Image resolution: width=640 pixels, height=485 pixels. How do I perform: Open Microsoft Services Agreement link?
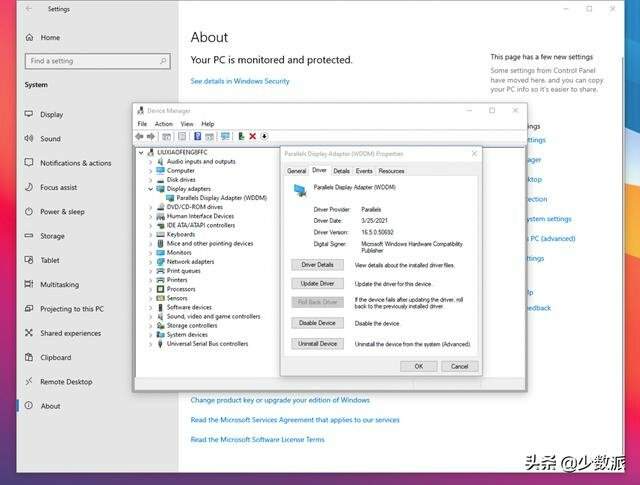click(295, 420)
